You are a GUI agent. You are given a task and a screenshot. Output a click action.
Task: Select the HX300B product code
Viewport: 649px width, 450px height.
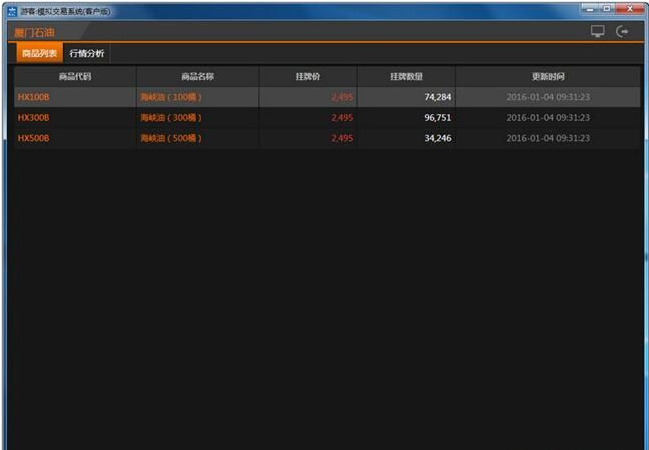click(x=34, y=117)
